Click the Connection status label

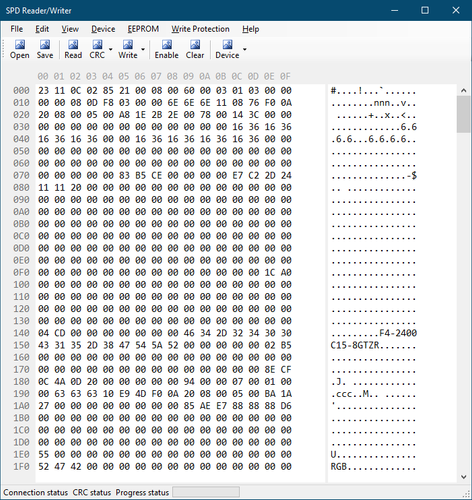pyautogui.click(x=35, y=492)
